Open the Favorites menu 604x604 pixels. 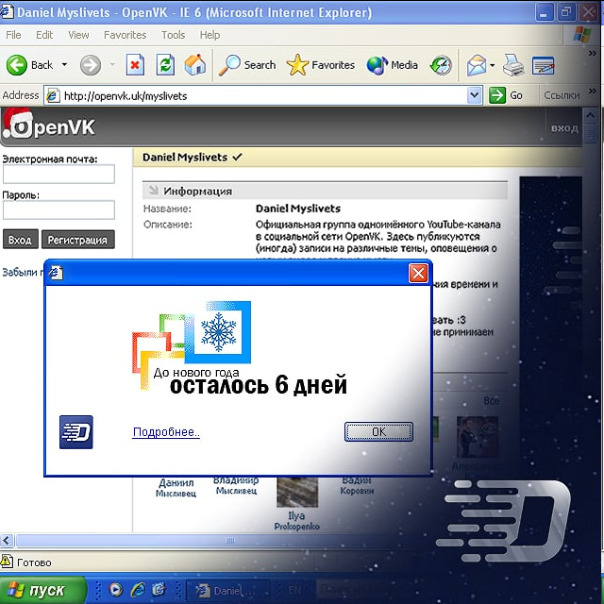125,35
